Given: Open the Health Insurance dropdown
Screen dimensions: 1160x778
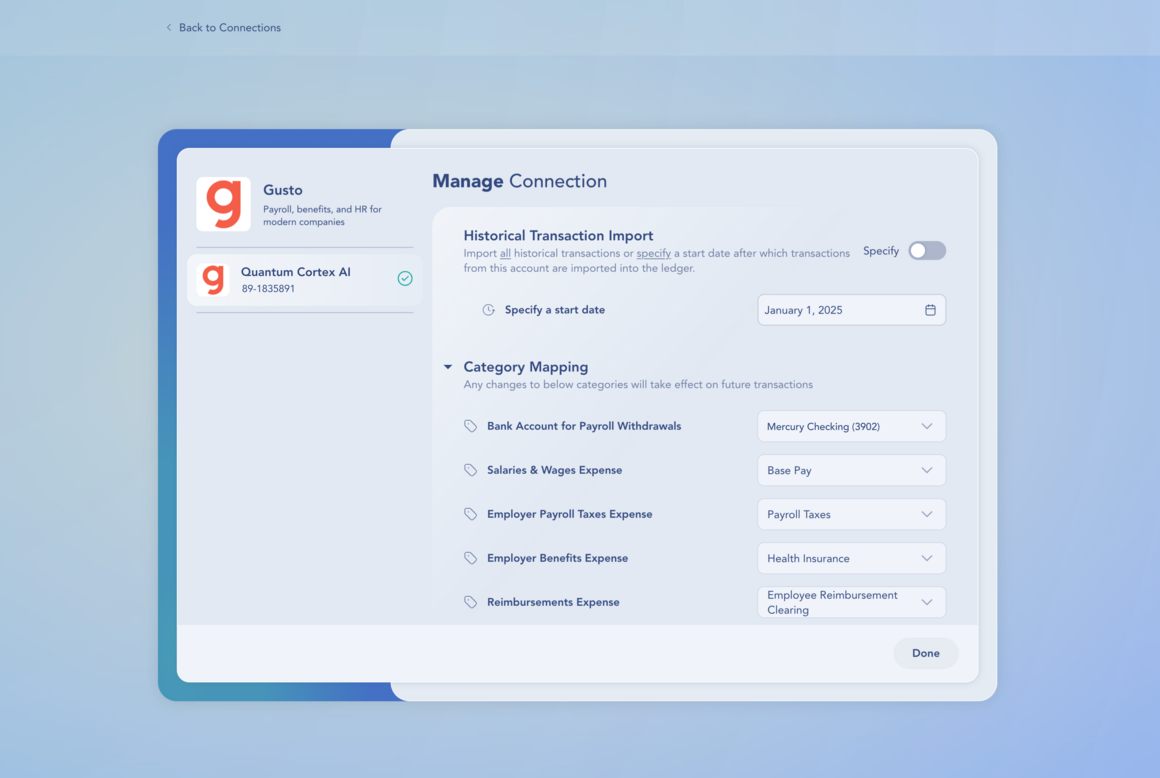Looking at the screenshot, I should point(851,558).
